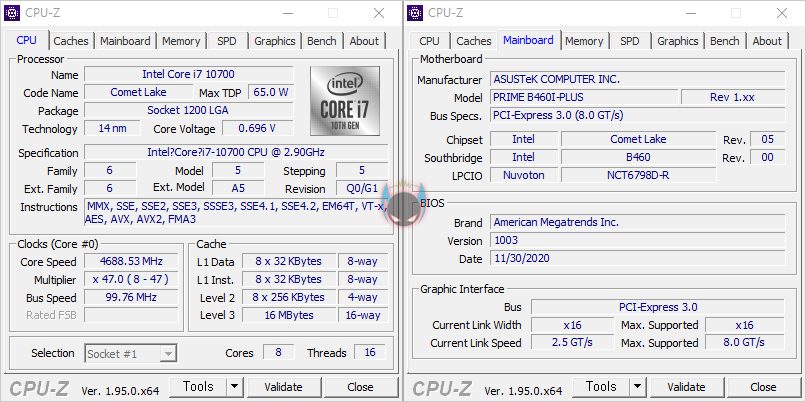Click the 8.0 GT/s max supported speed

click(744, 342)
